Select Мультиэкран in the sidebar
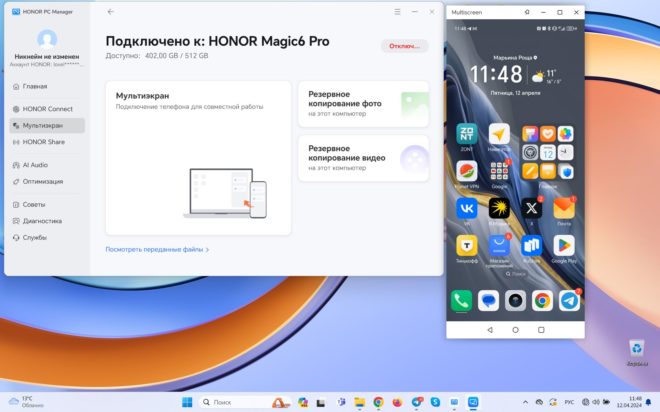The image size is (660, 412). pos(47,125)
